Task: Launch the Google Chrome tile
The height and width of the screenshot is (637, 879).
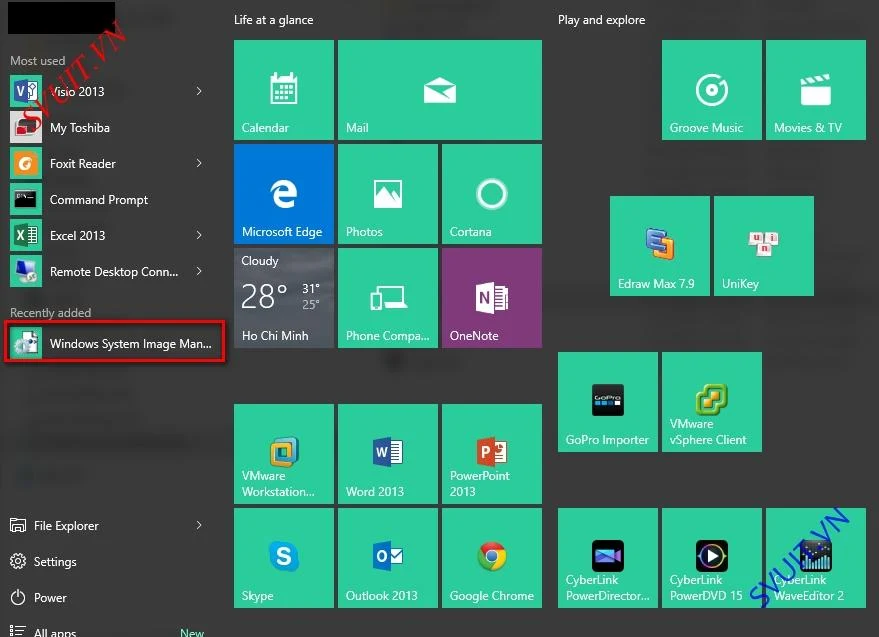Action: [x=492, y=558]
